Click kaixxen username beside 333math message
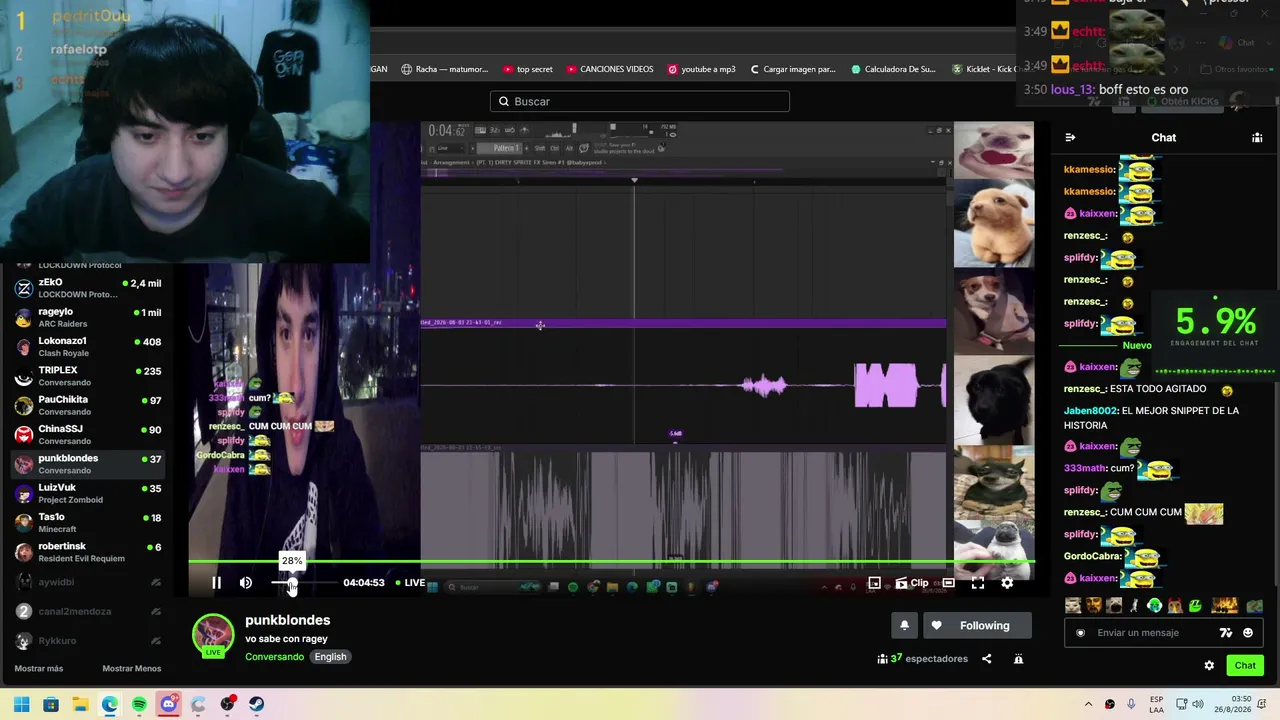 pos(1098,446)
